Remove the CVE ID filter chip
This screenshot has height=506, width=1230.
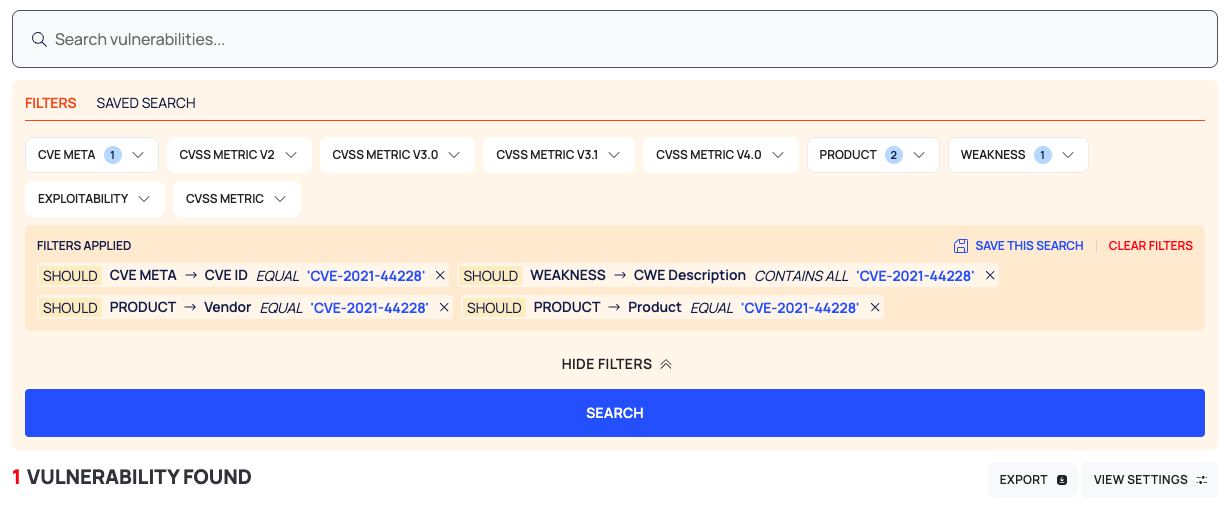coord(440,275)
